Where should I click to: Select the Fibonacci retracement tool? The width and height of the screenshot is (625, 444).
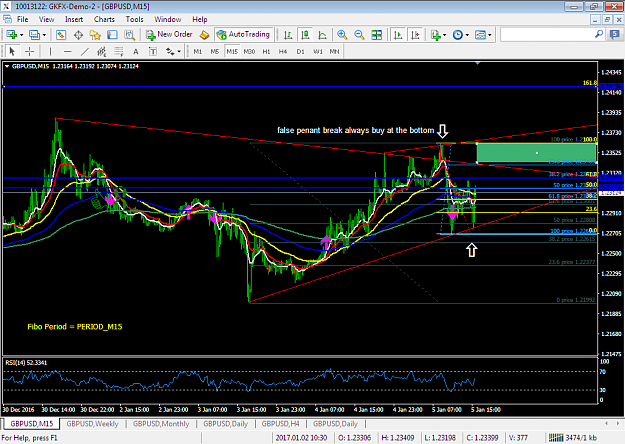tap(119, 51)
